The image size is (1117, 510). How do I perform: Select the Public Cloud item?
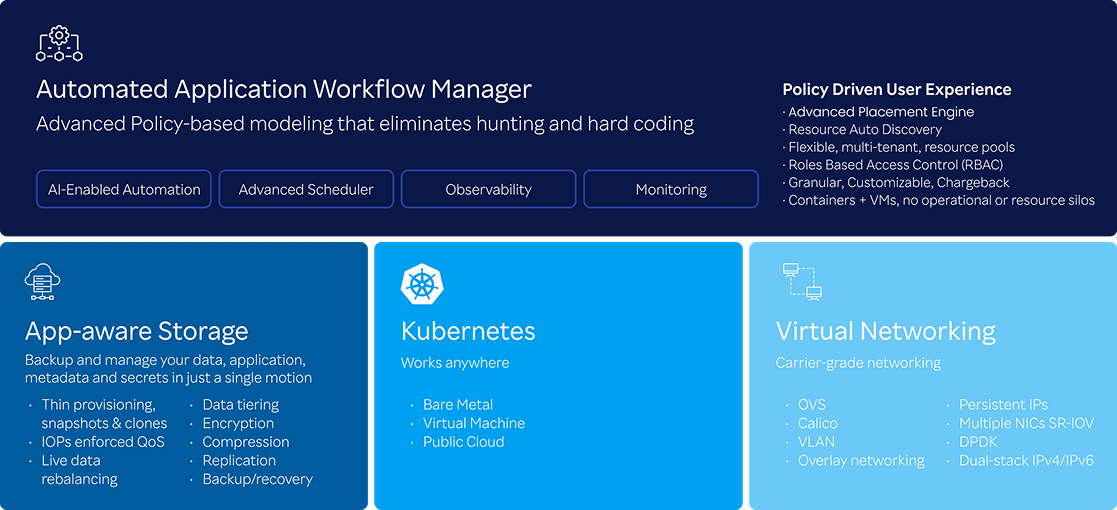pos(464,442)
